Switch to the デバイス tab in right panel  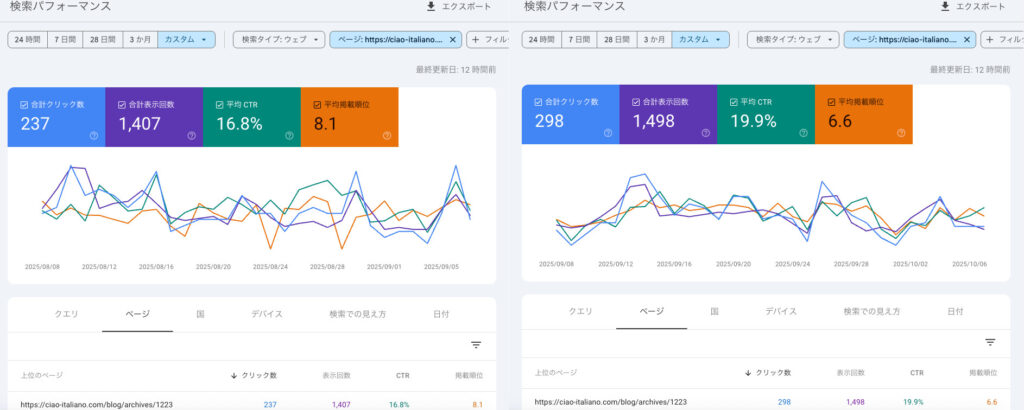(781, 311)
